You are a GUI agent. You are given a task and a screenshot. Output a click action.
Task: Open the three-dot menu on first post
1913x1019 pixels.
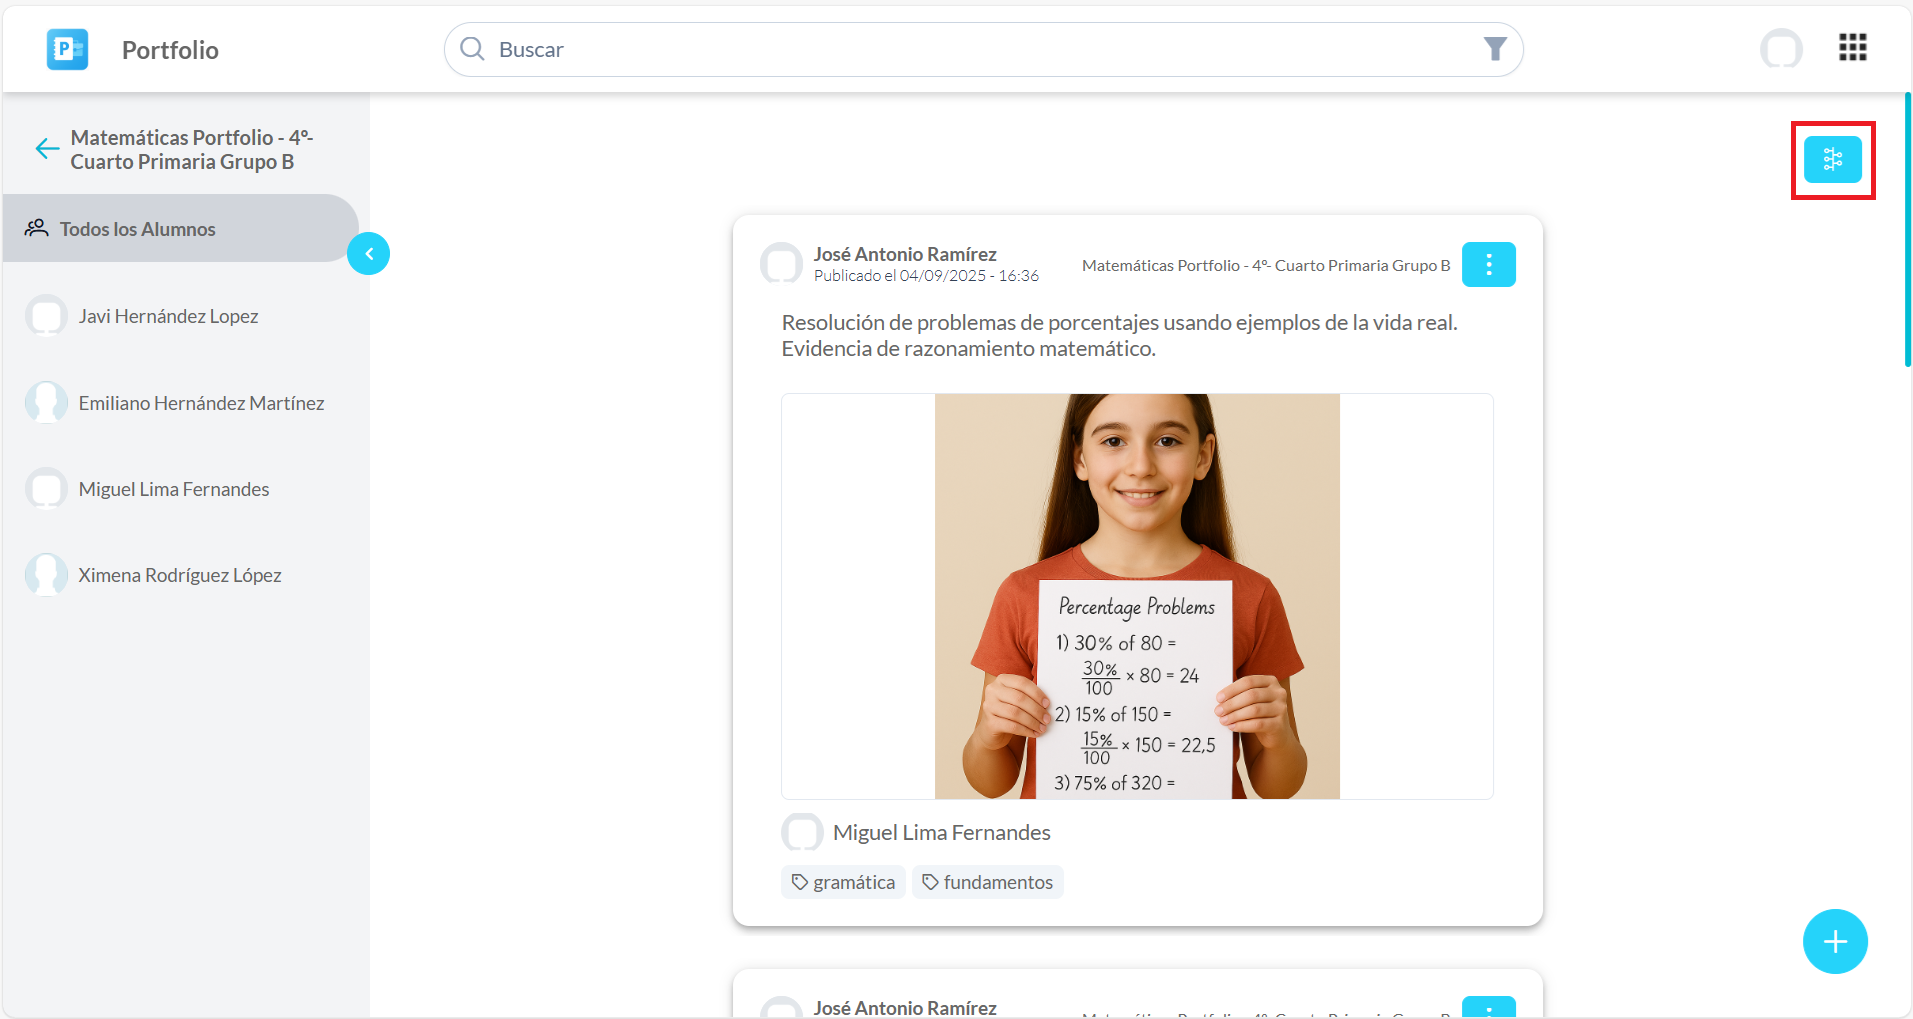click(1488, 265)
